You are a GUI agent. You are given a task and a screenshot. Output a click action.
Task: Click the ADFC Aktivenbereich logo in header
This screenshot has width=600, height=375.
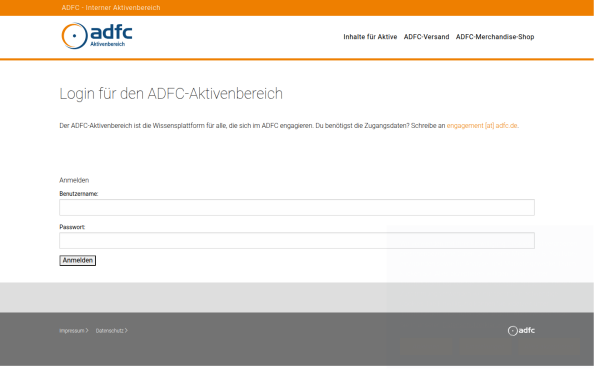point(97,36)
